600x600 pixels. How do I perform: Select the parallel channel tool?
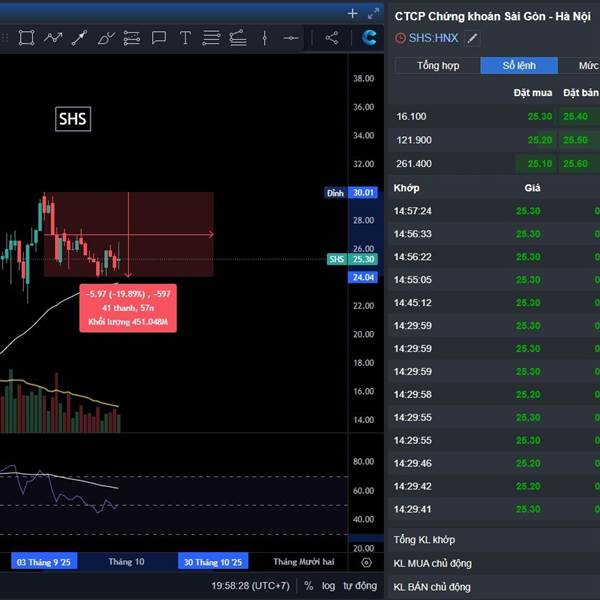(132, 38)
